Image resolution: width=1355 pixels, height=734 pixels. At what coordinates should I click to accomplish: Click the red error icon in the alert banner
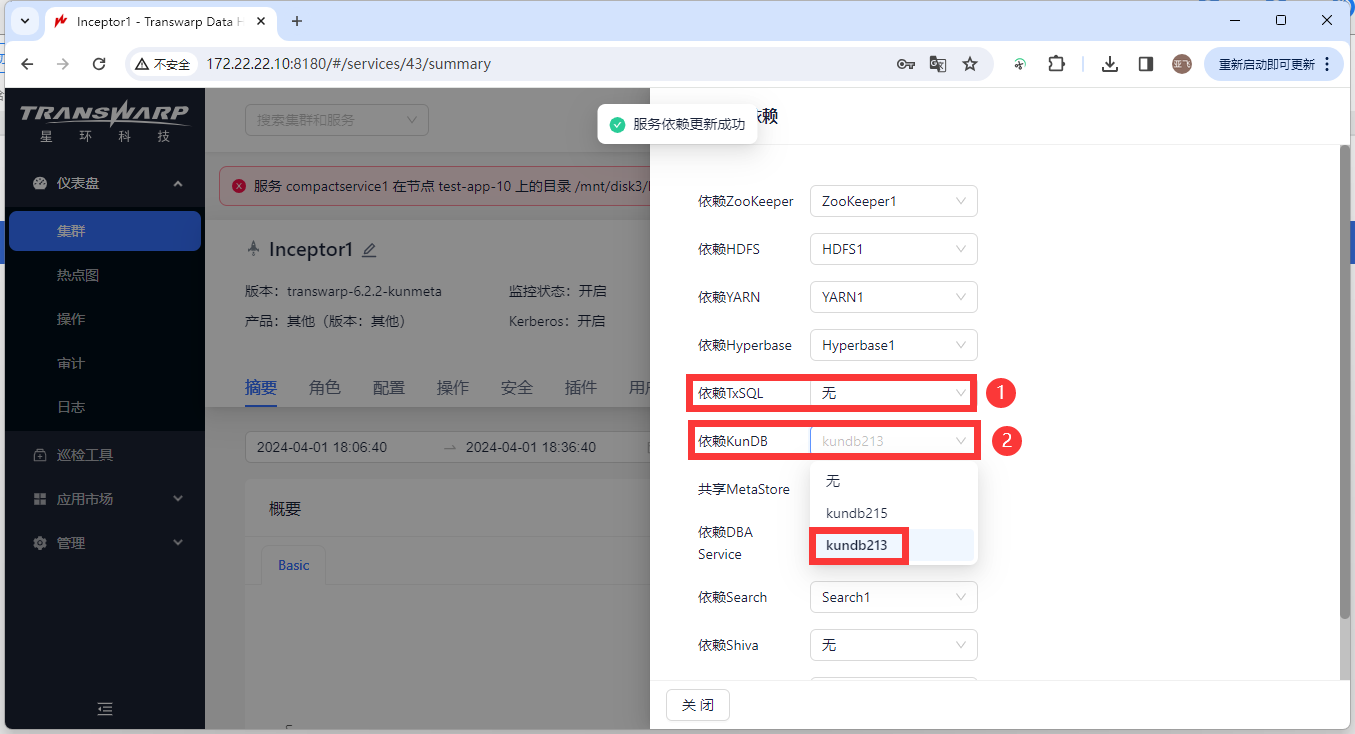point(239,186)
